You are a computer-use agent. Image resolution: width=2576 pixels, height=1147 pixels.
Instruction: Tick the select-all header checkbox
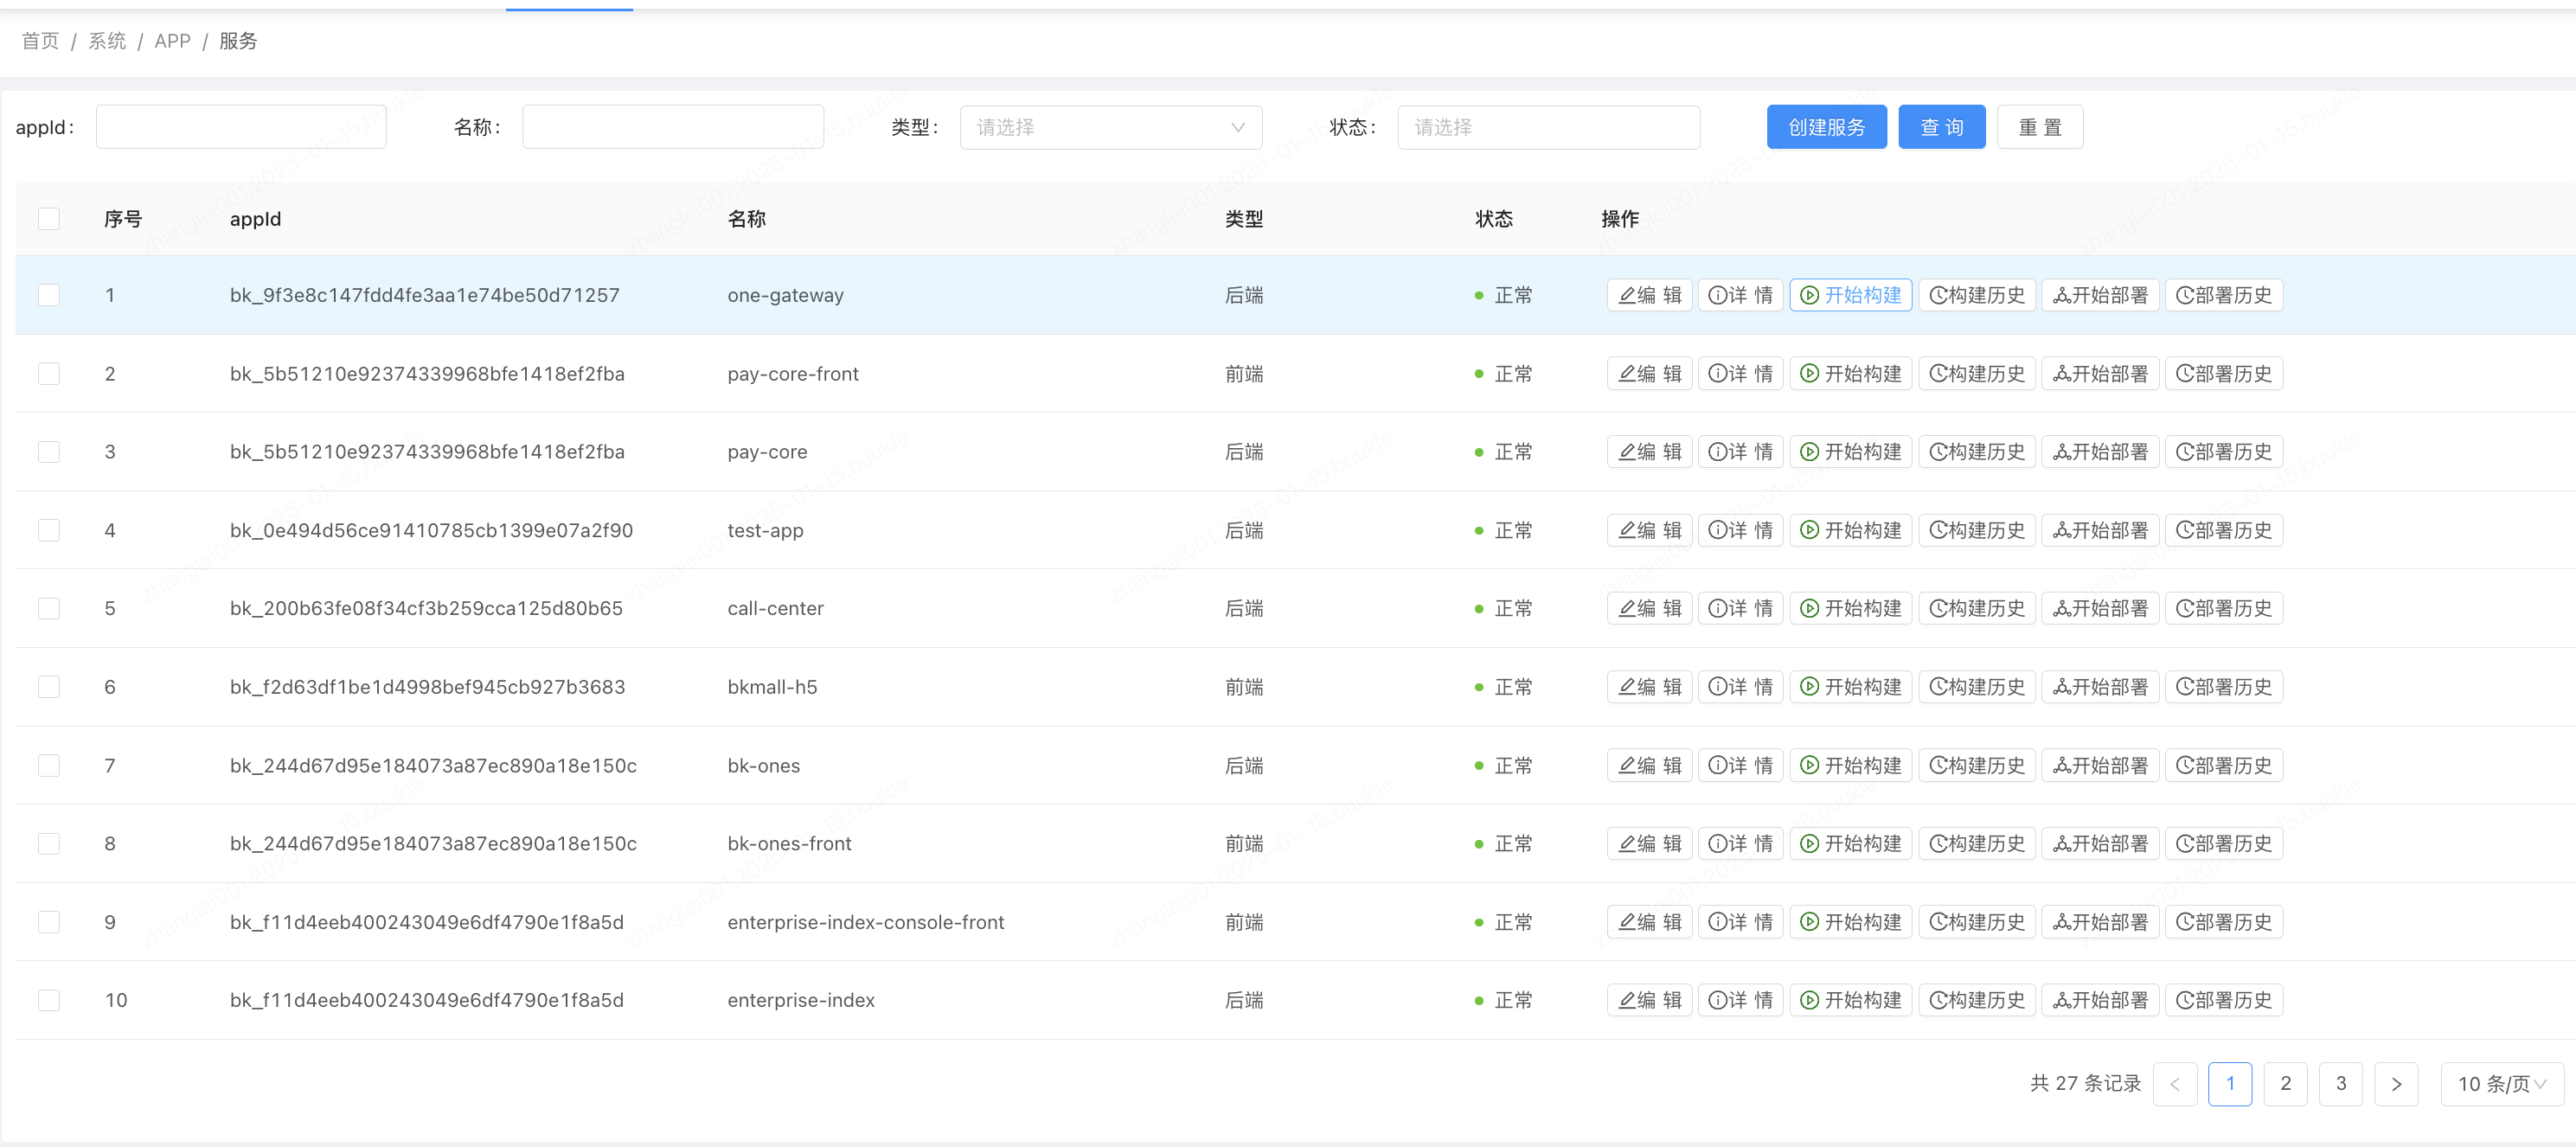point(49,219)
